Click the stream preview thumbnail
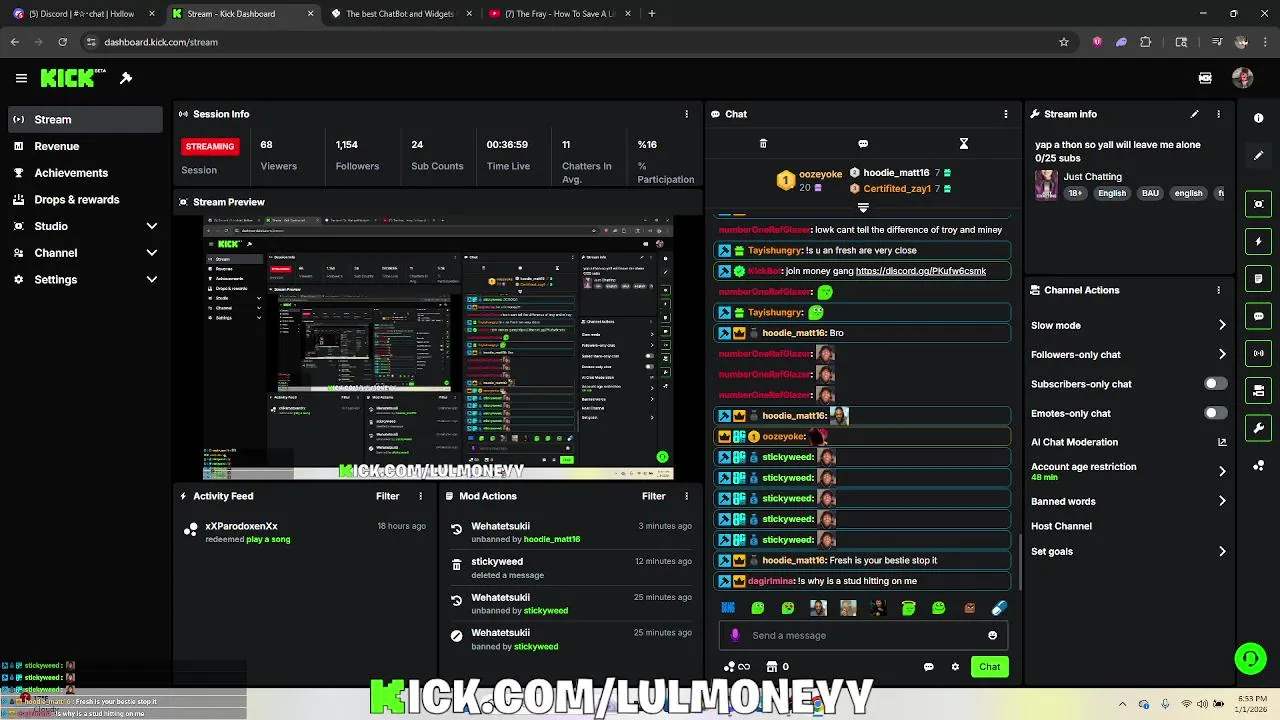 click(438, 348)
